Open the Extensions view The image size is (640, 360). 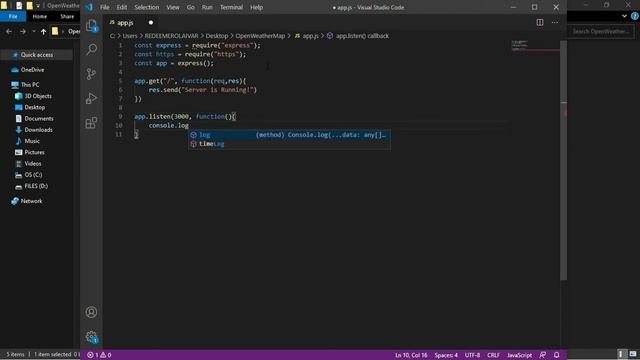(x=91, y=123)
